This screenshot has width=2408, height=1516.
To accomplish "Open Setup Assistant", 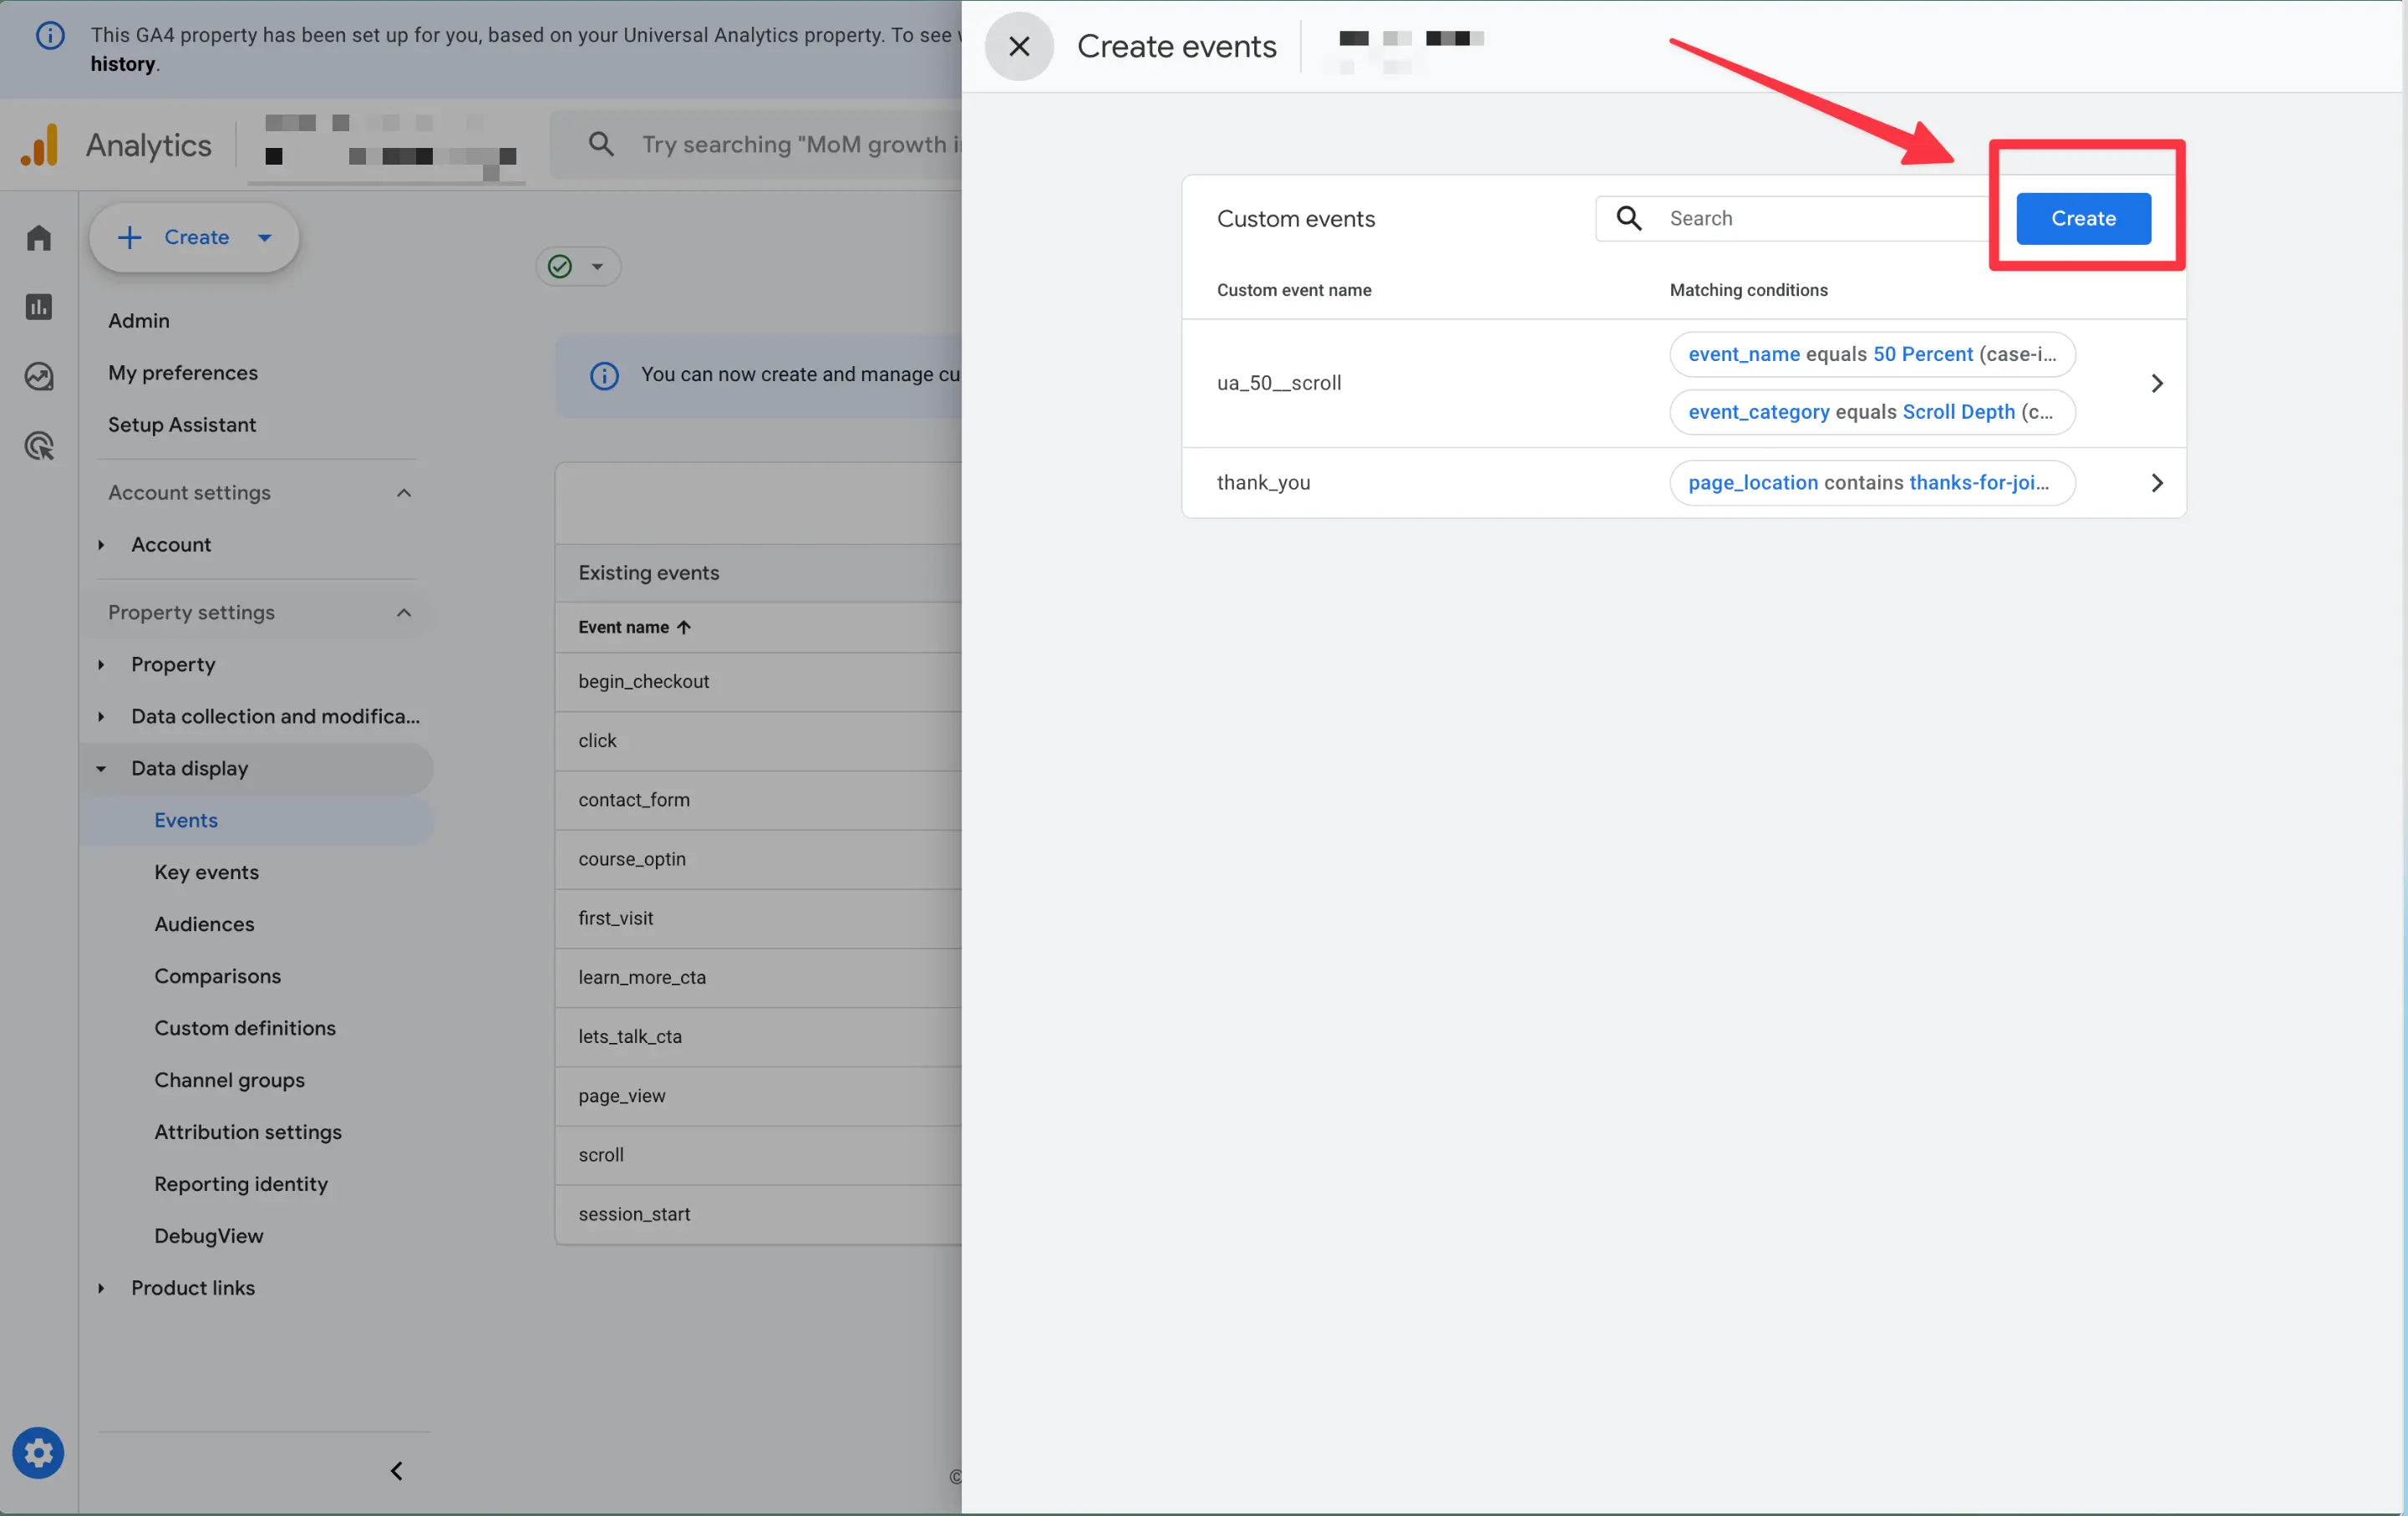I will (x=182, y=425).
